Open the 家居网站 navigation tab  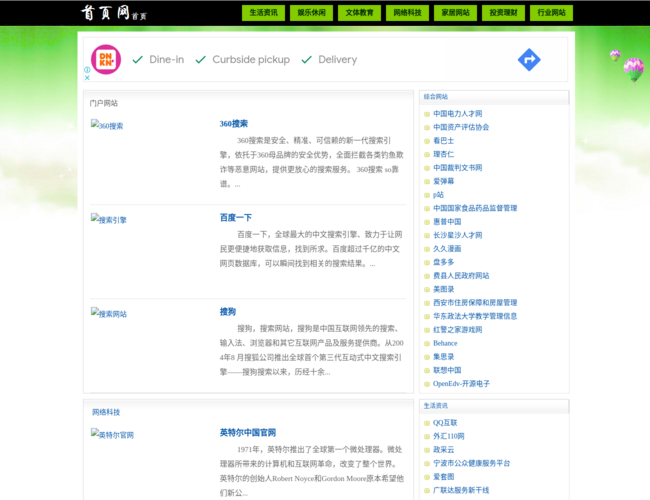point(456,12)
